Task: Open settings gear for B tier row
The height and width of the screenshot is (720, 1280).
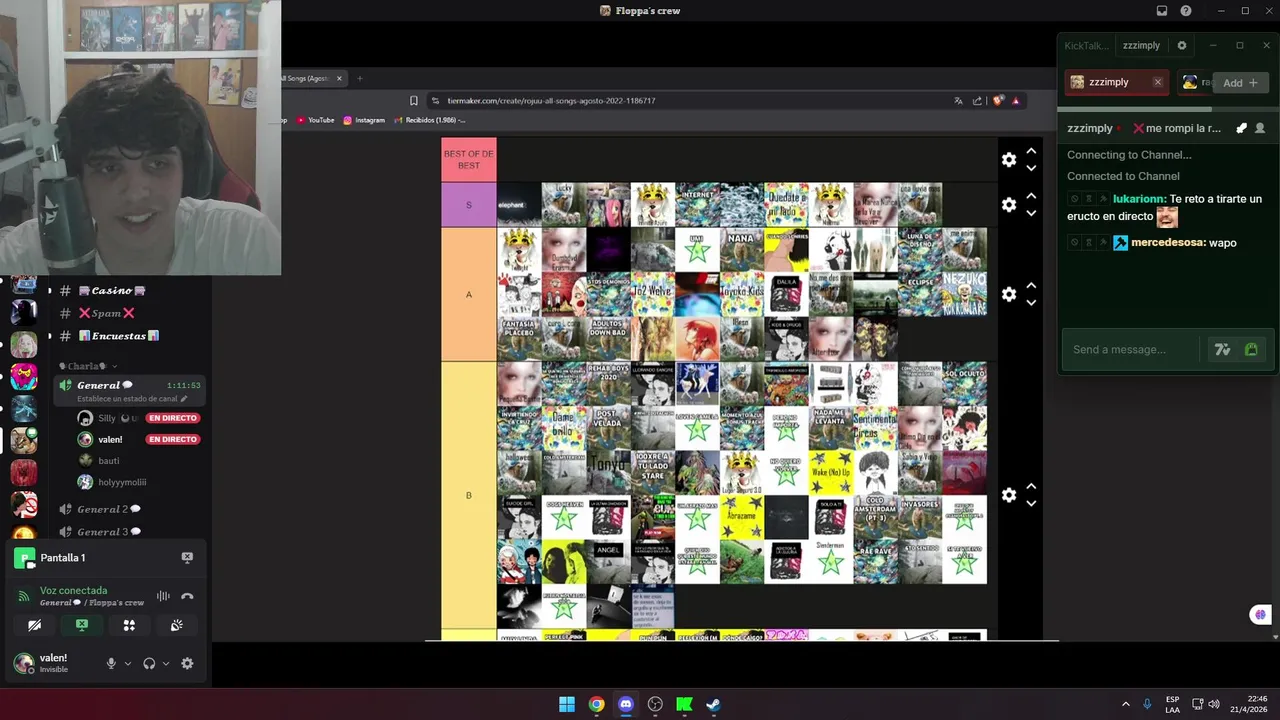Action: point(1009,495)
